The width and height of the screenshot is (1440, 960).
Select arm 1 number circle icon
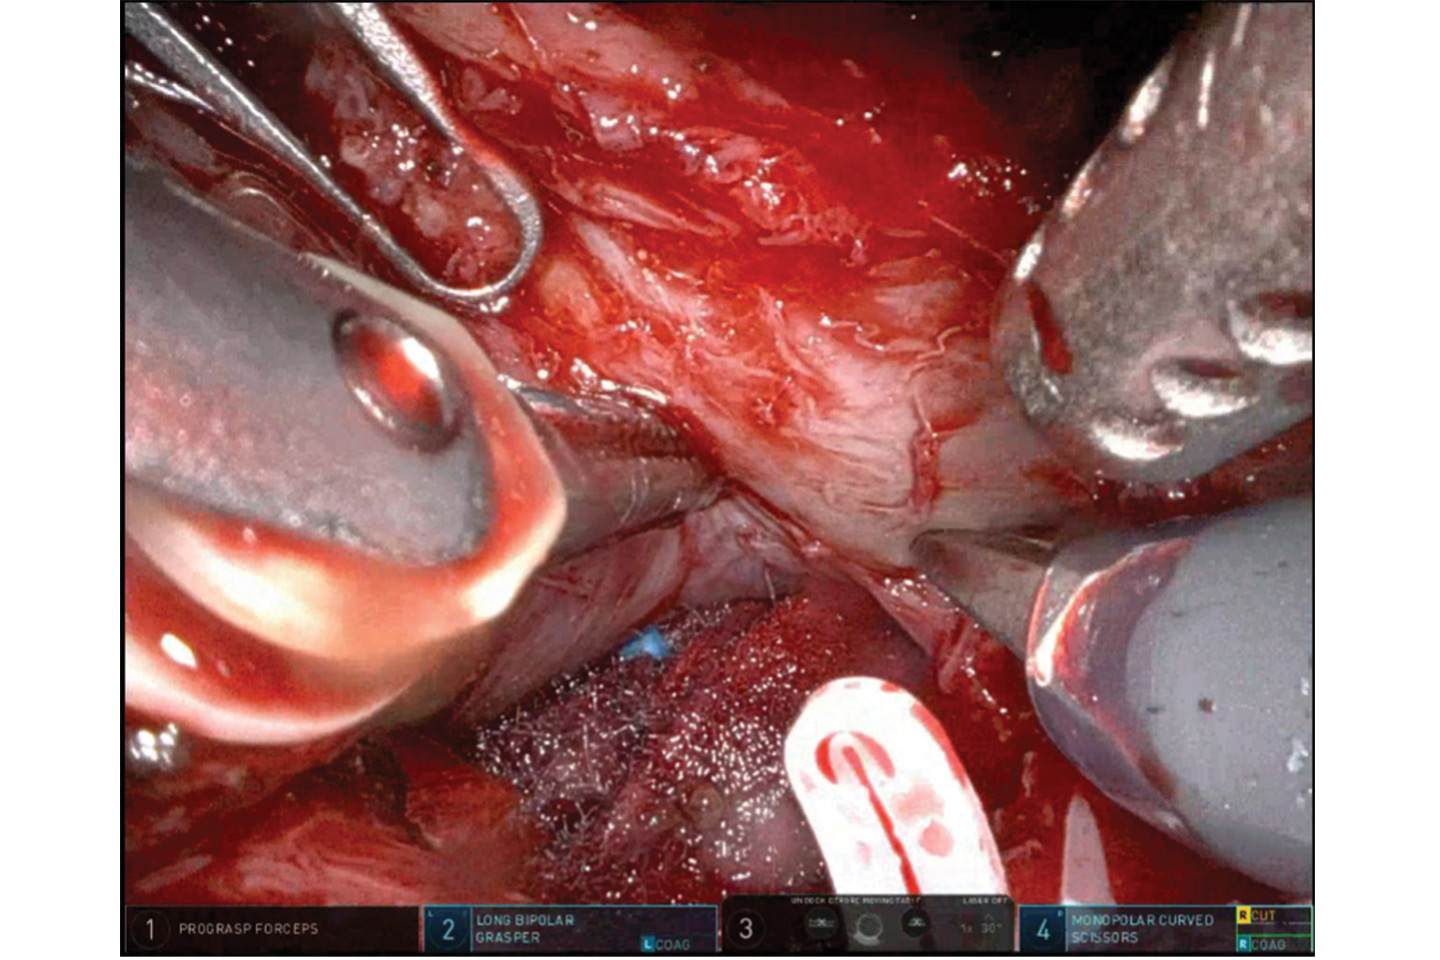pos(150,929)
